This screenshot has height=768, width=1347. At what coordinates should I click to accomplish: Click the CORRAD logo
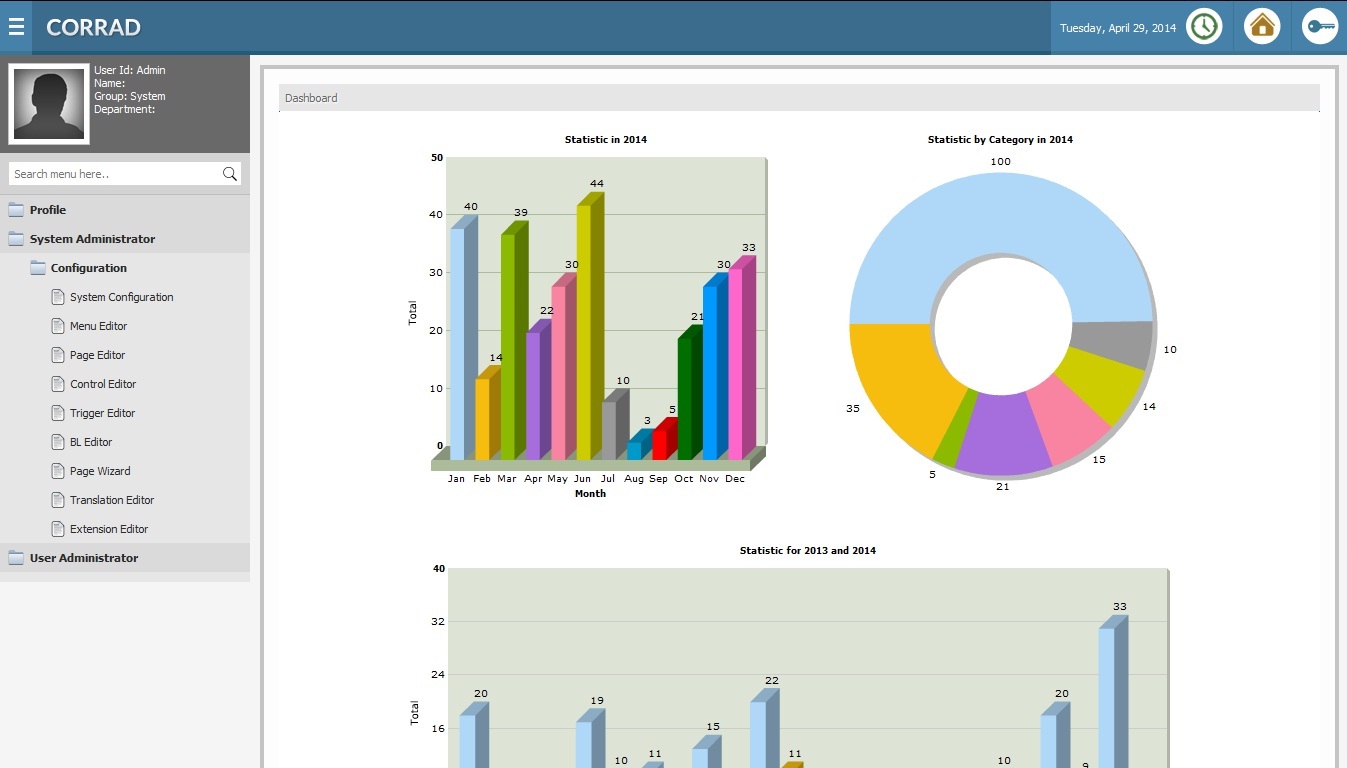[93, 27]
